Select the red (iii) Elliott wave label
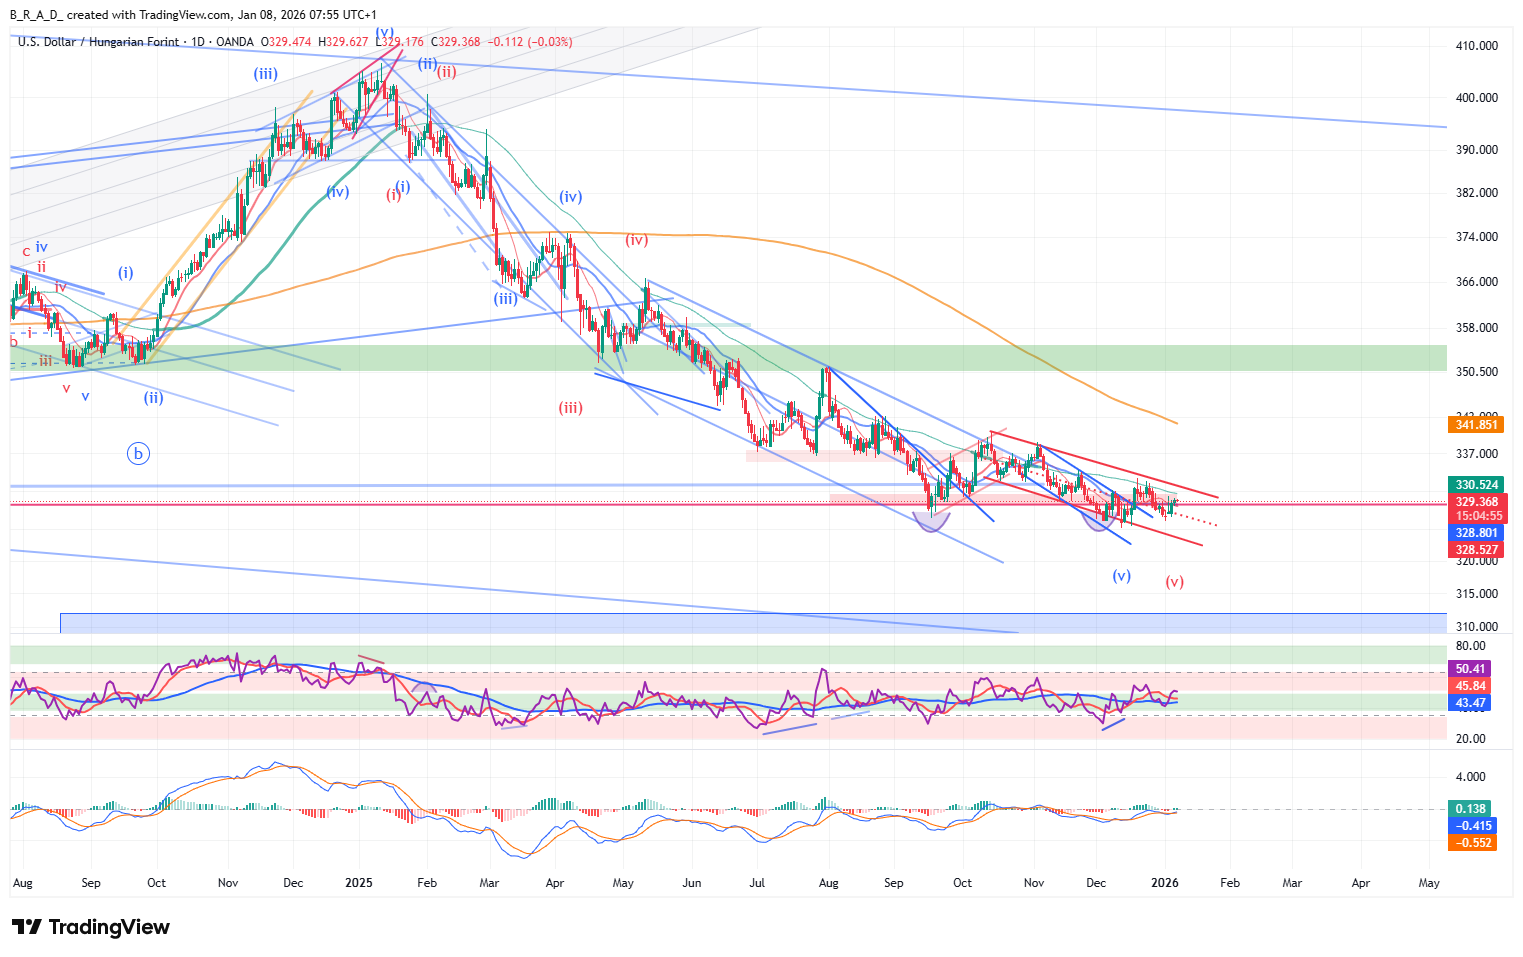Screen dimensions: 1523x957 point(570,407)
